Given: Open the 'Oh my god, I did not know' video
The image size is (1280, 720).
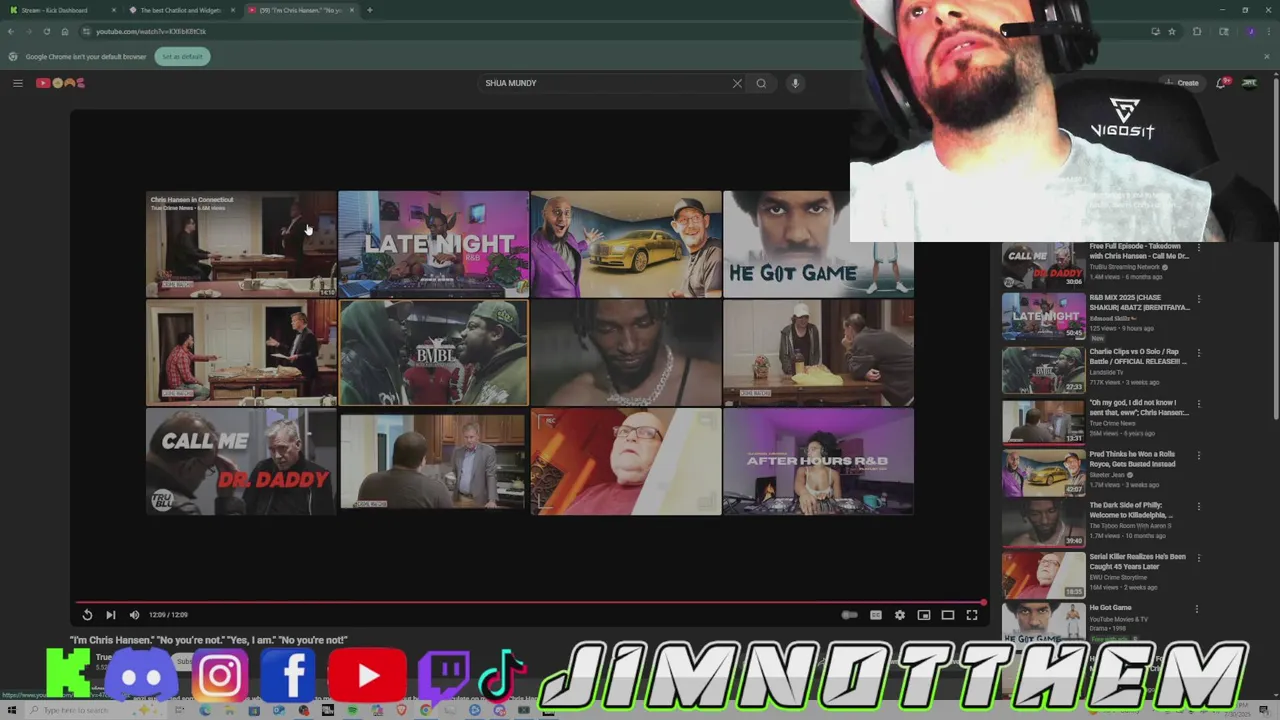Looking at the screenshot, I should 1139,407.
